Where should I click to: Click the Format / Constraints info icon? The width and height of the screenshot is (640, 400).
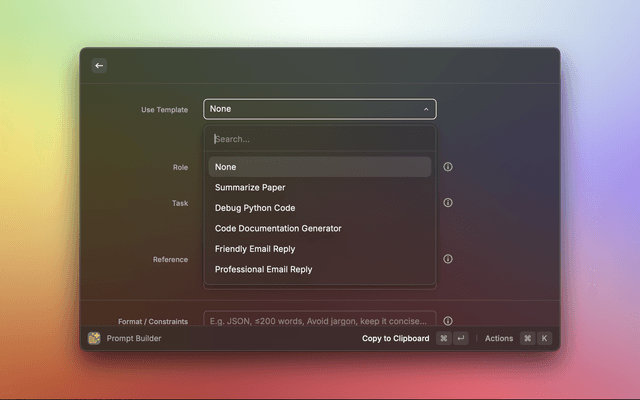coord(448,321)
